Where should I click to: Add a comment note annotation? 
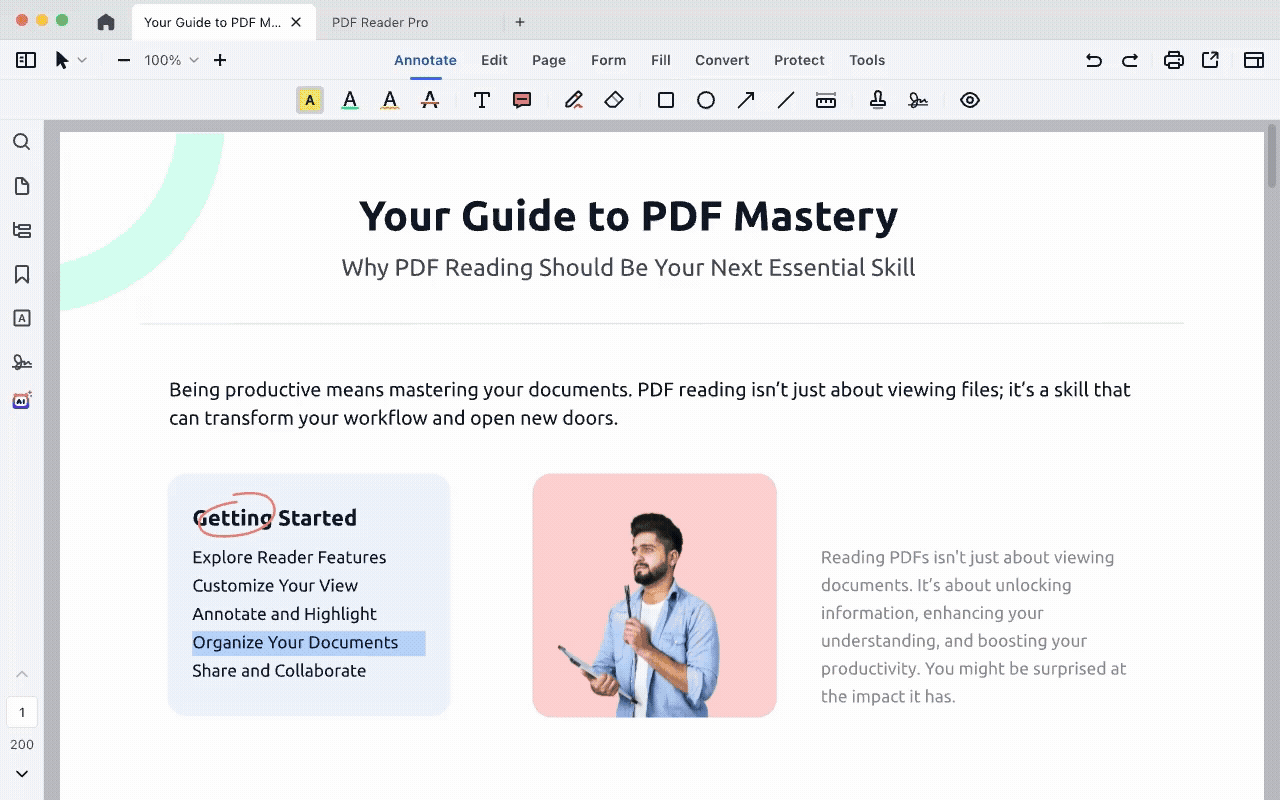[x=522, y=100]
